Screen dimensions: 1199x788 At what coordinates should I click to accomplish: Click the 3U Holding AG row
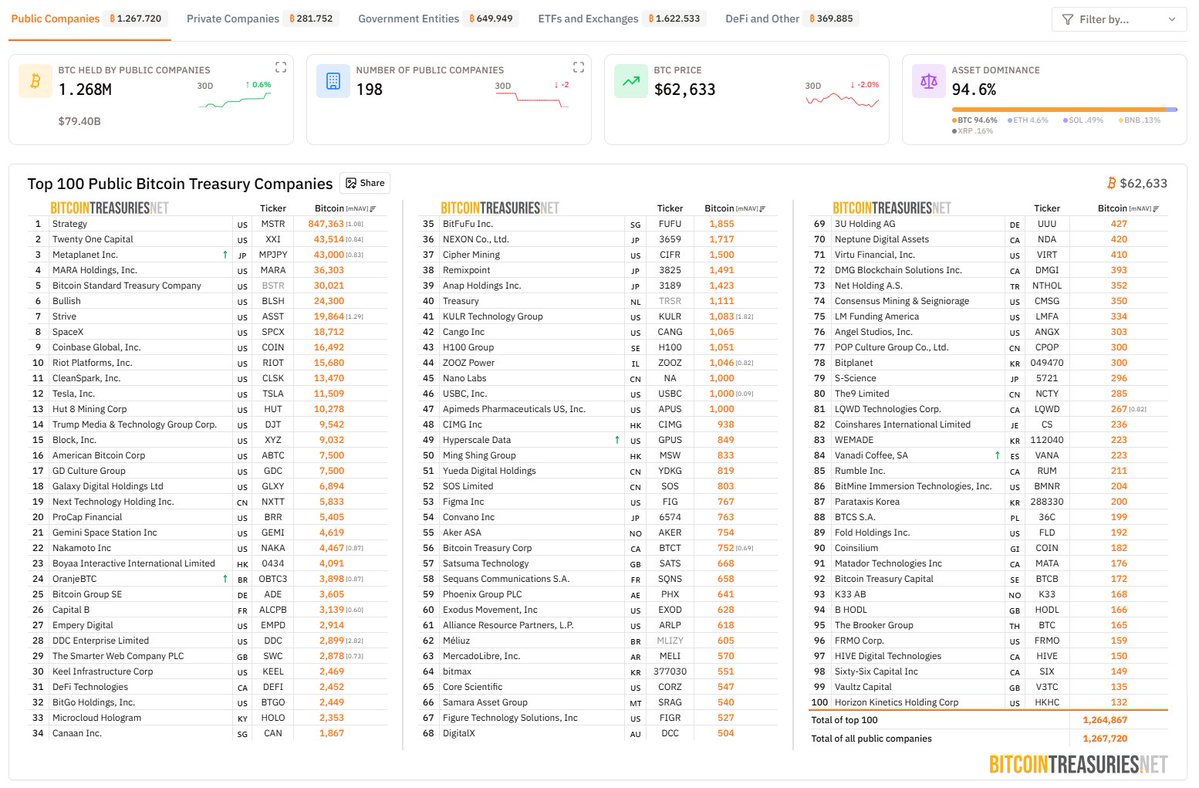tap(989, 224)
